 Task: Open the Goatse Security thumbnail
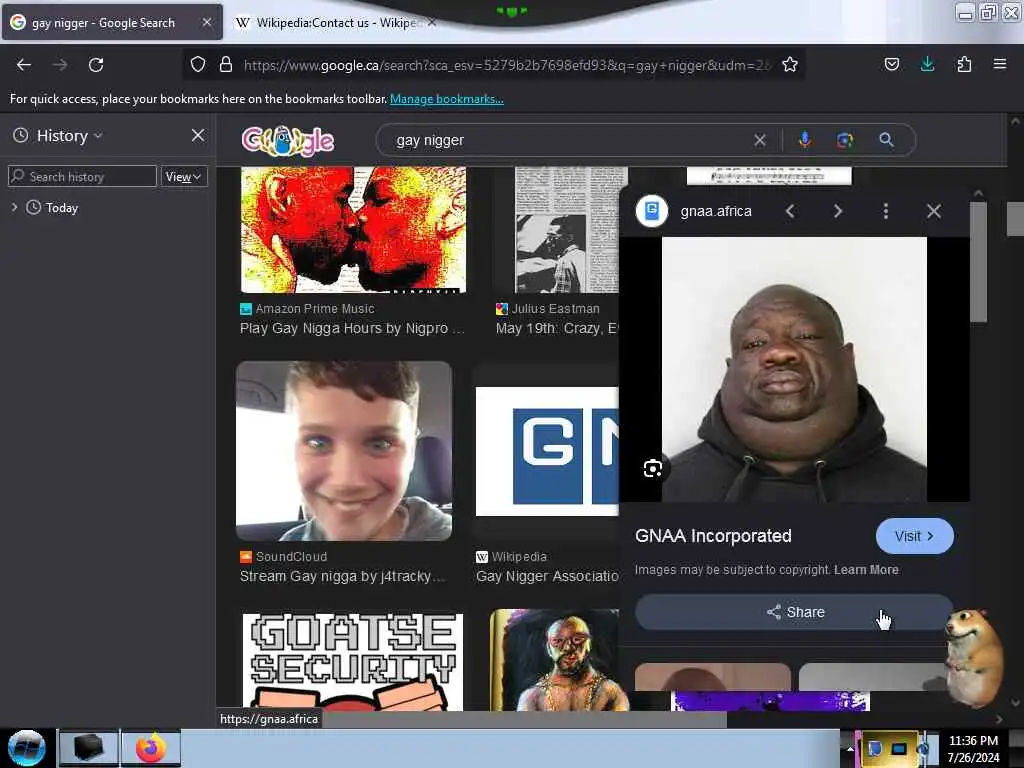(x=353, y=662)
